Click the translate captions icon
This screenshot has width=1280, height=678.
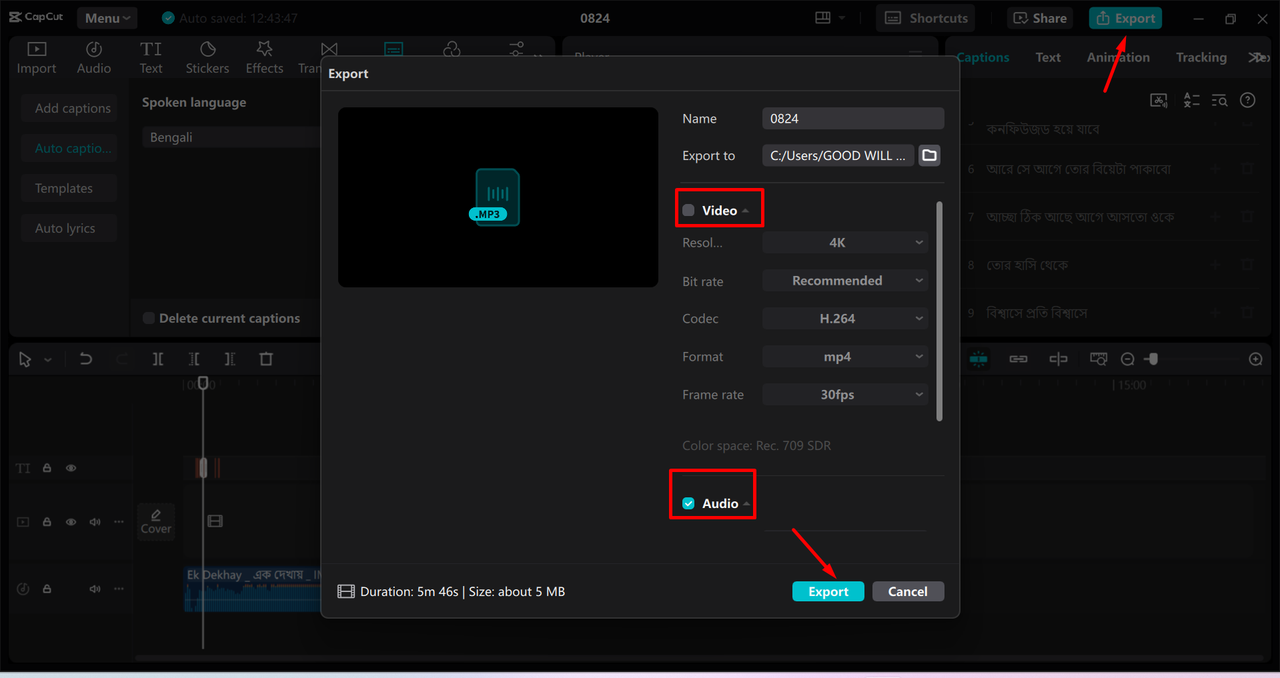pos(1191,100)
